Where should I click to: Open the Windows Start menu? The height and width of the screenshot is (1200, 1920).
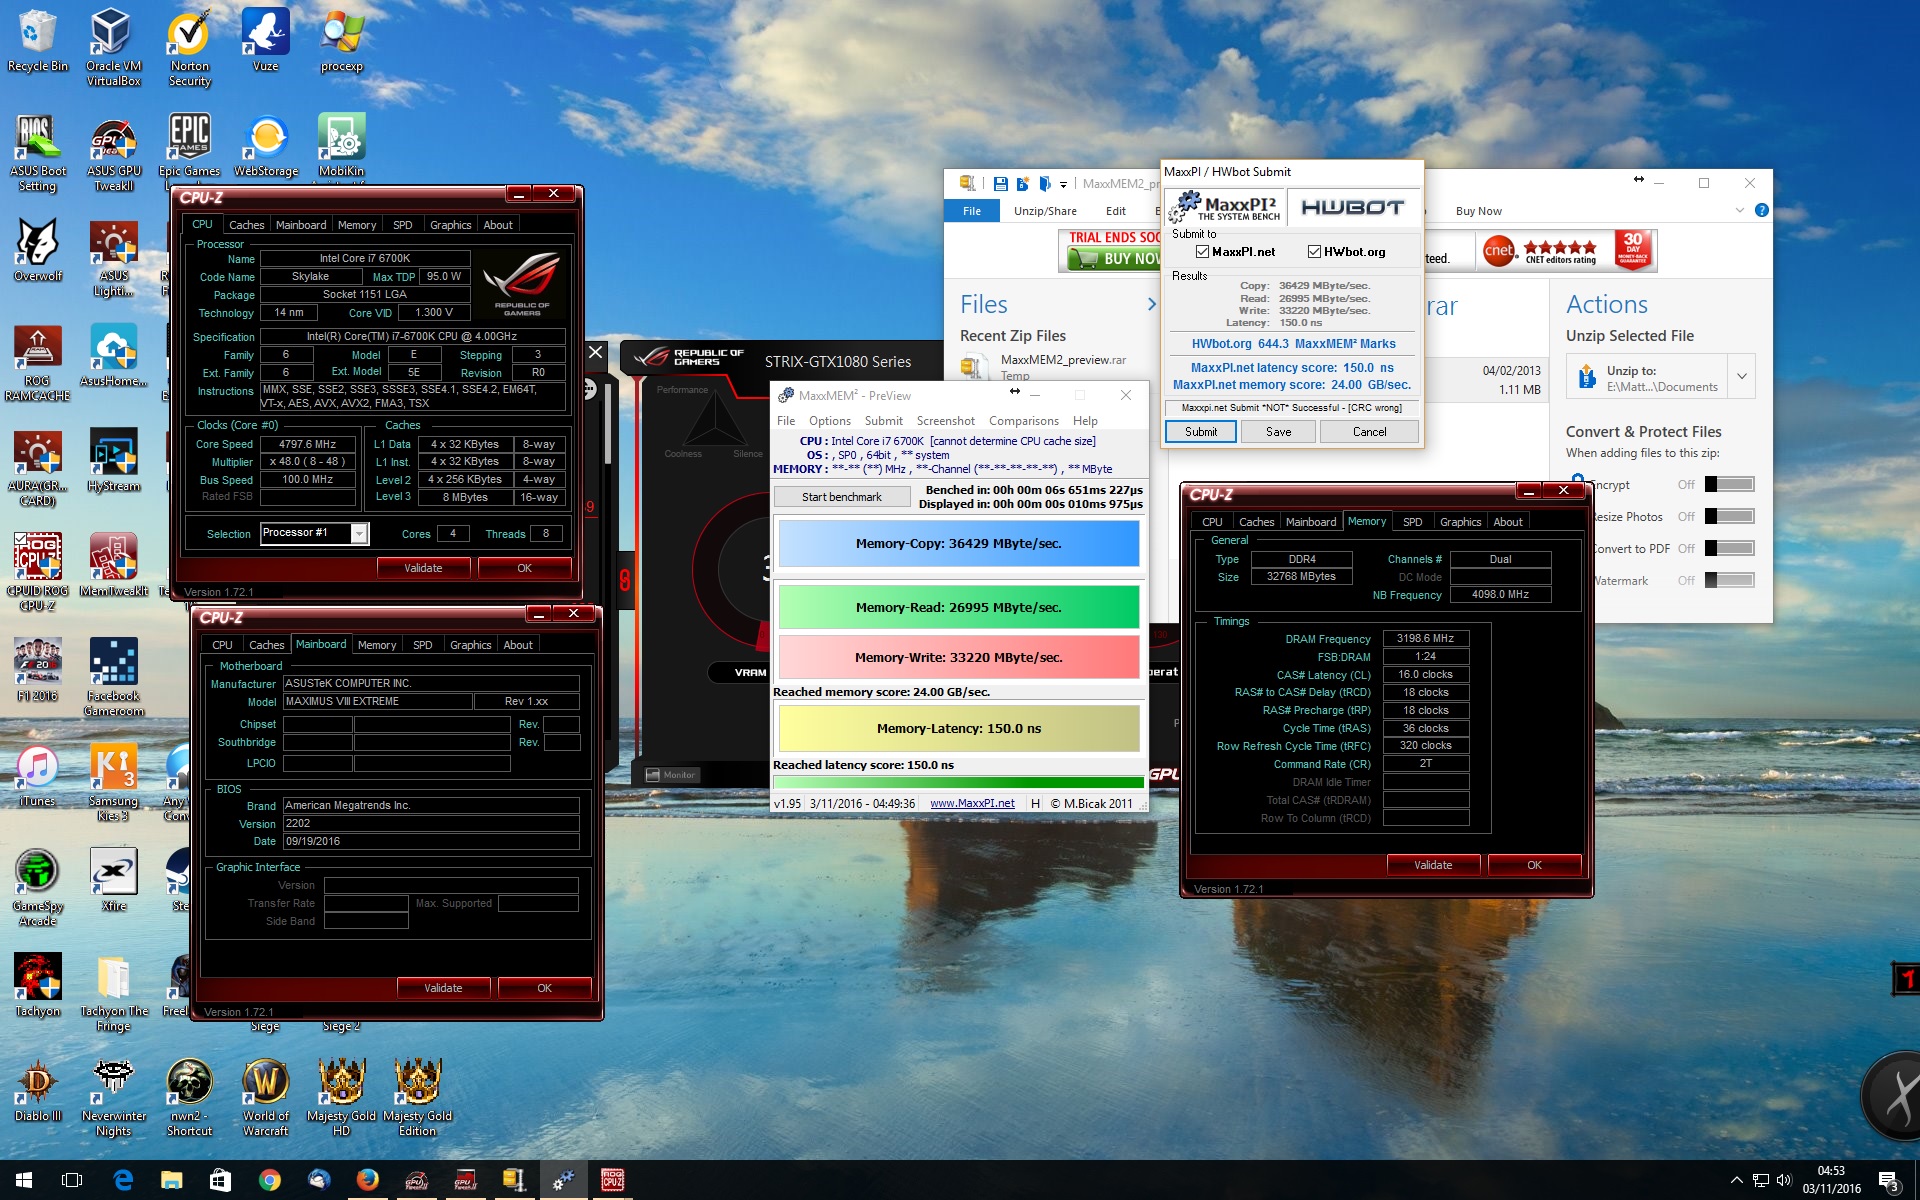[x=24, y=1180]
